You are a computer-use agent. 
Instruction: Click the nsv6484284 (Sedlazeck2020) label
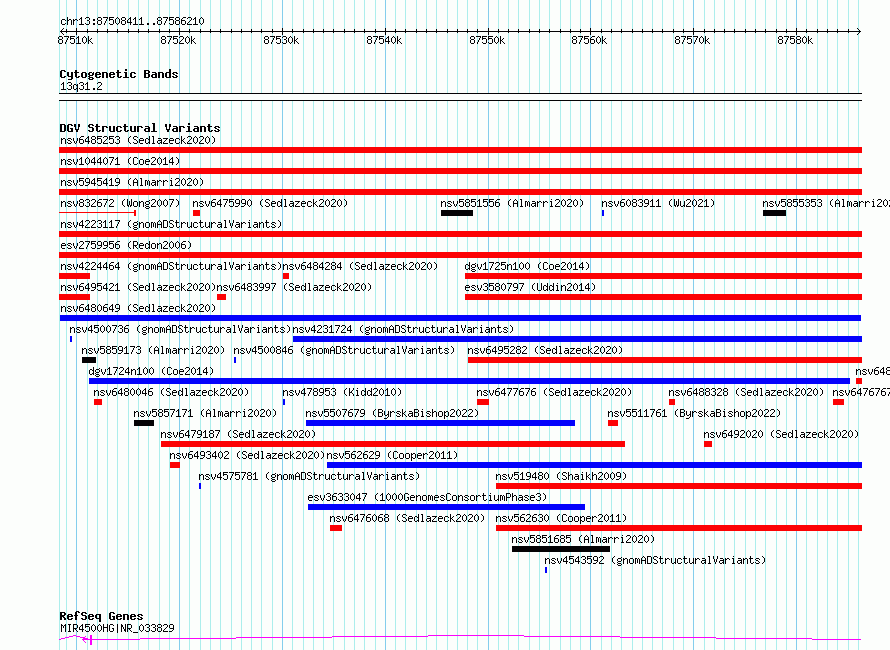360,266
